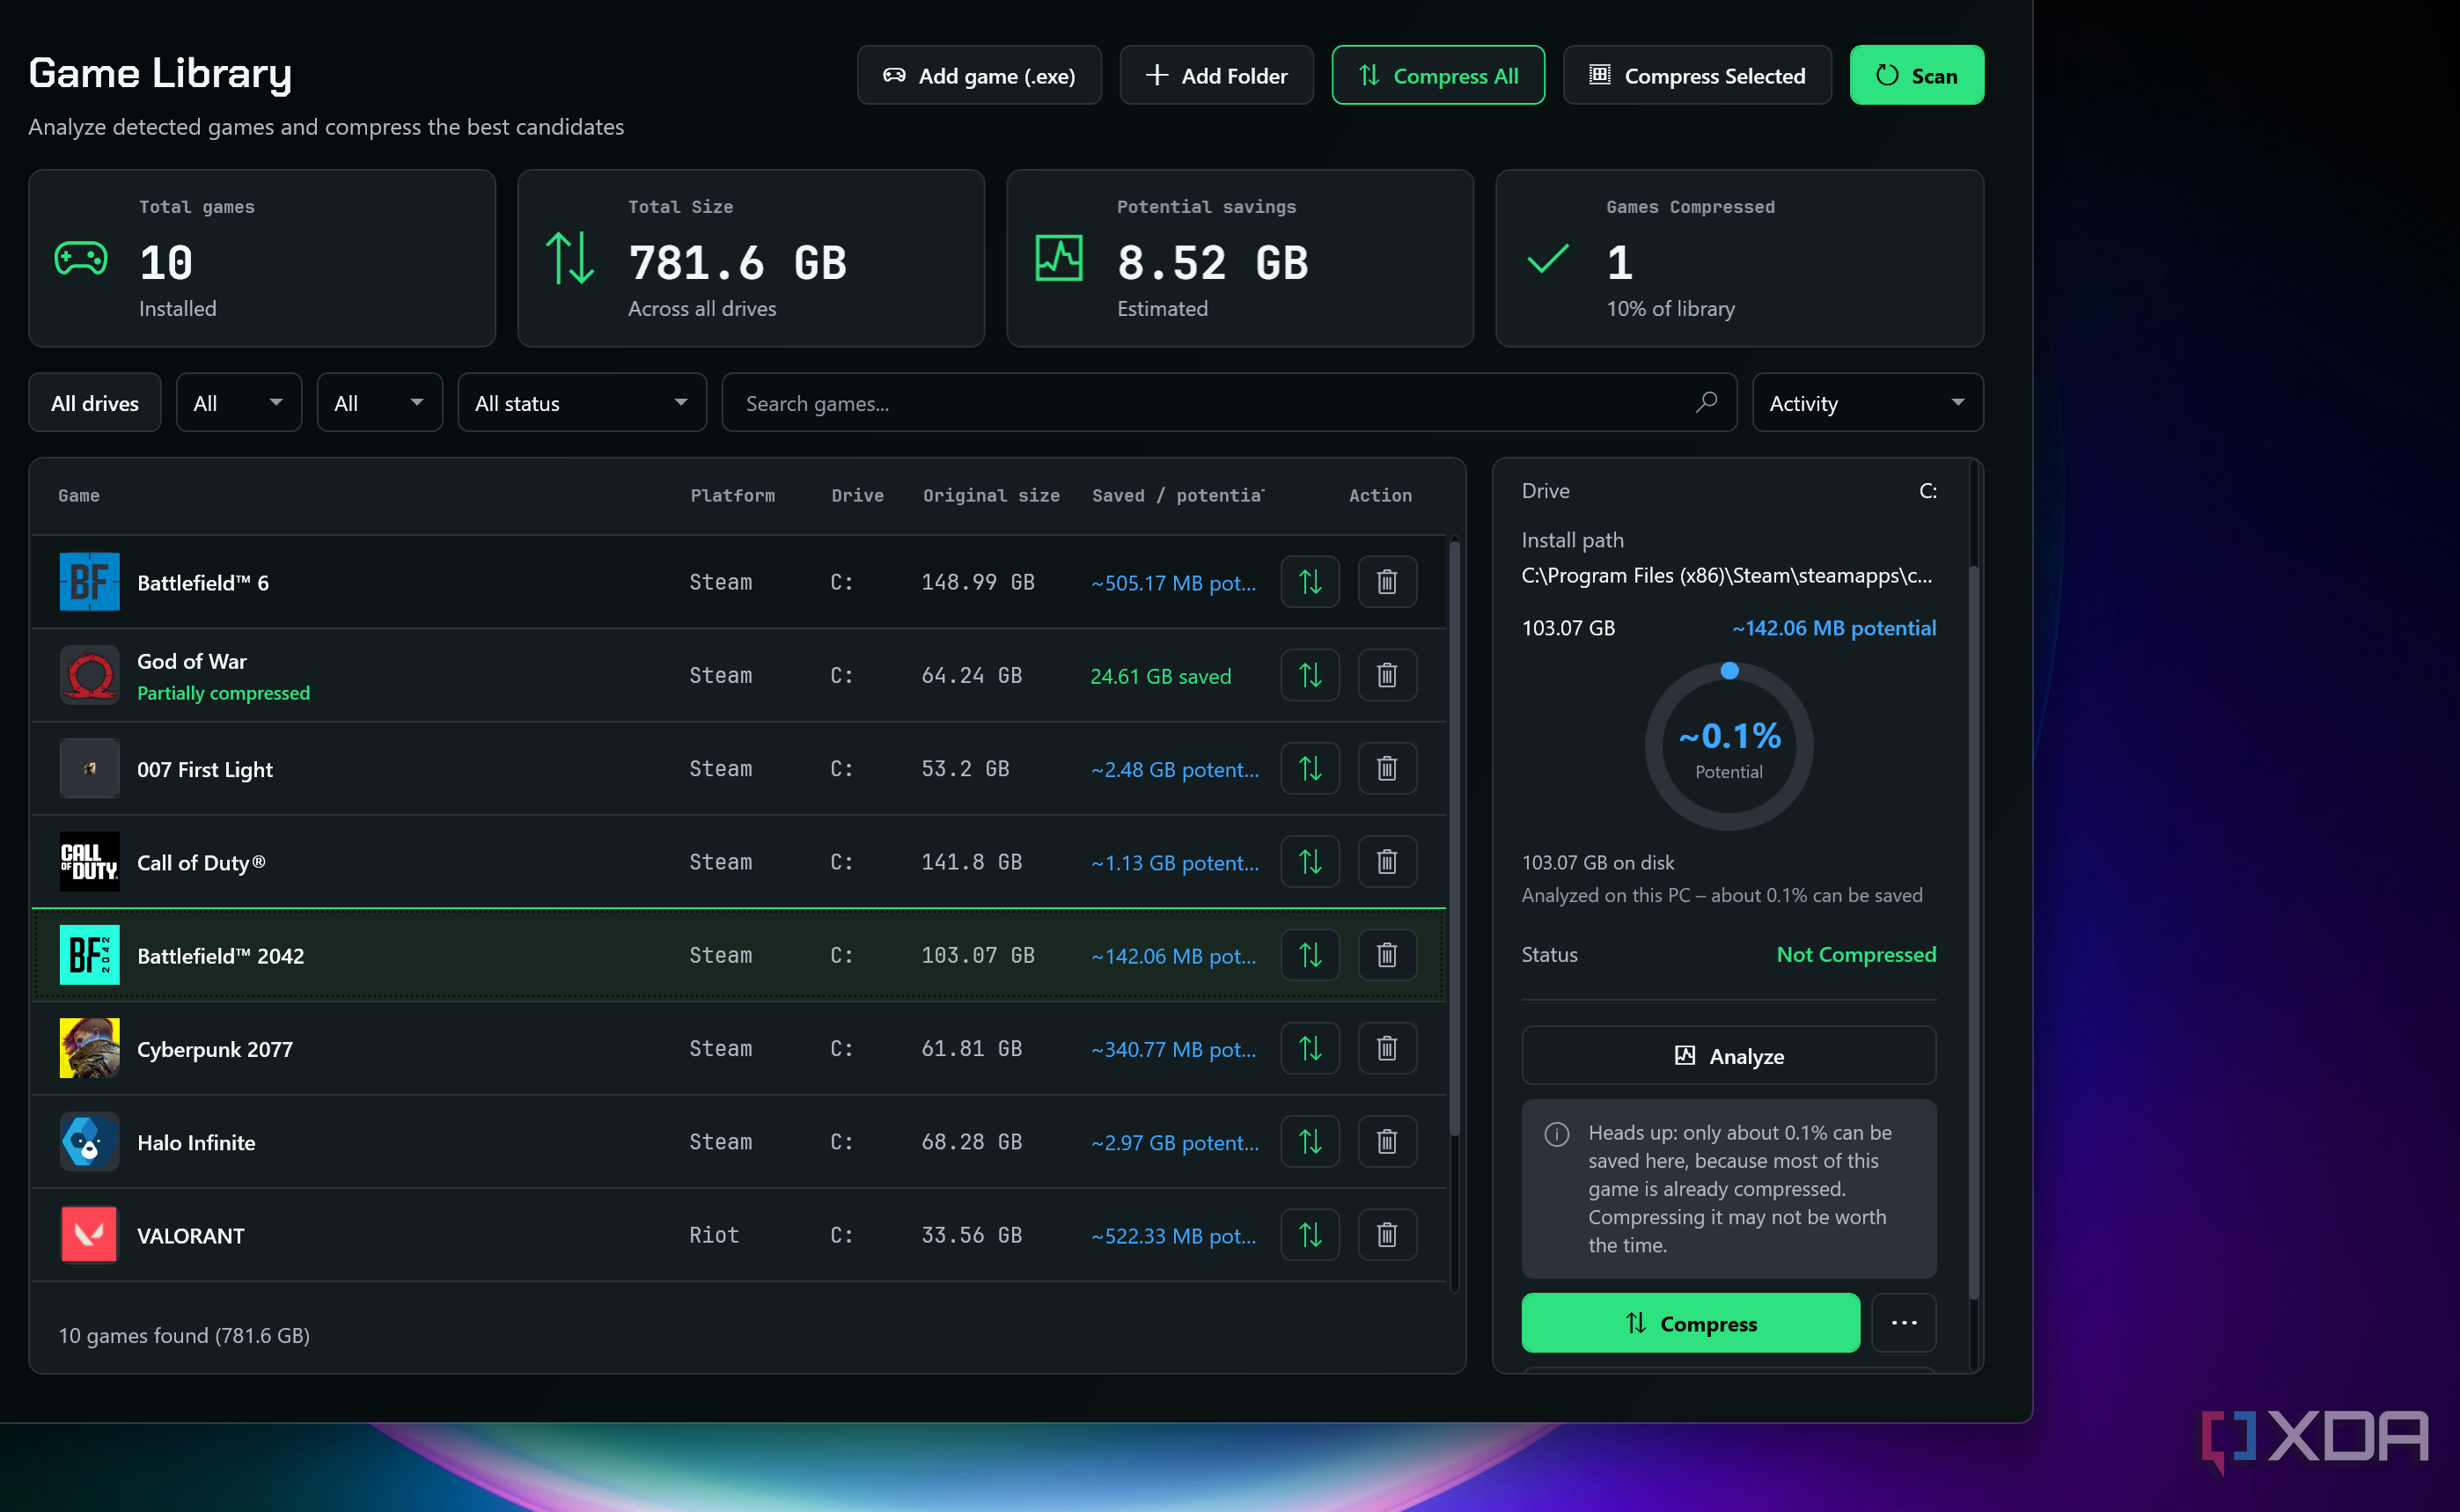
Task: Click the Compress Selected button
Action: coord(1697,75)
